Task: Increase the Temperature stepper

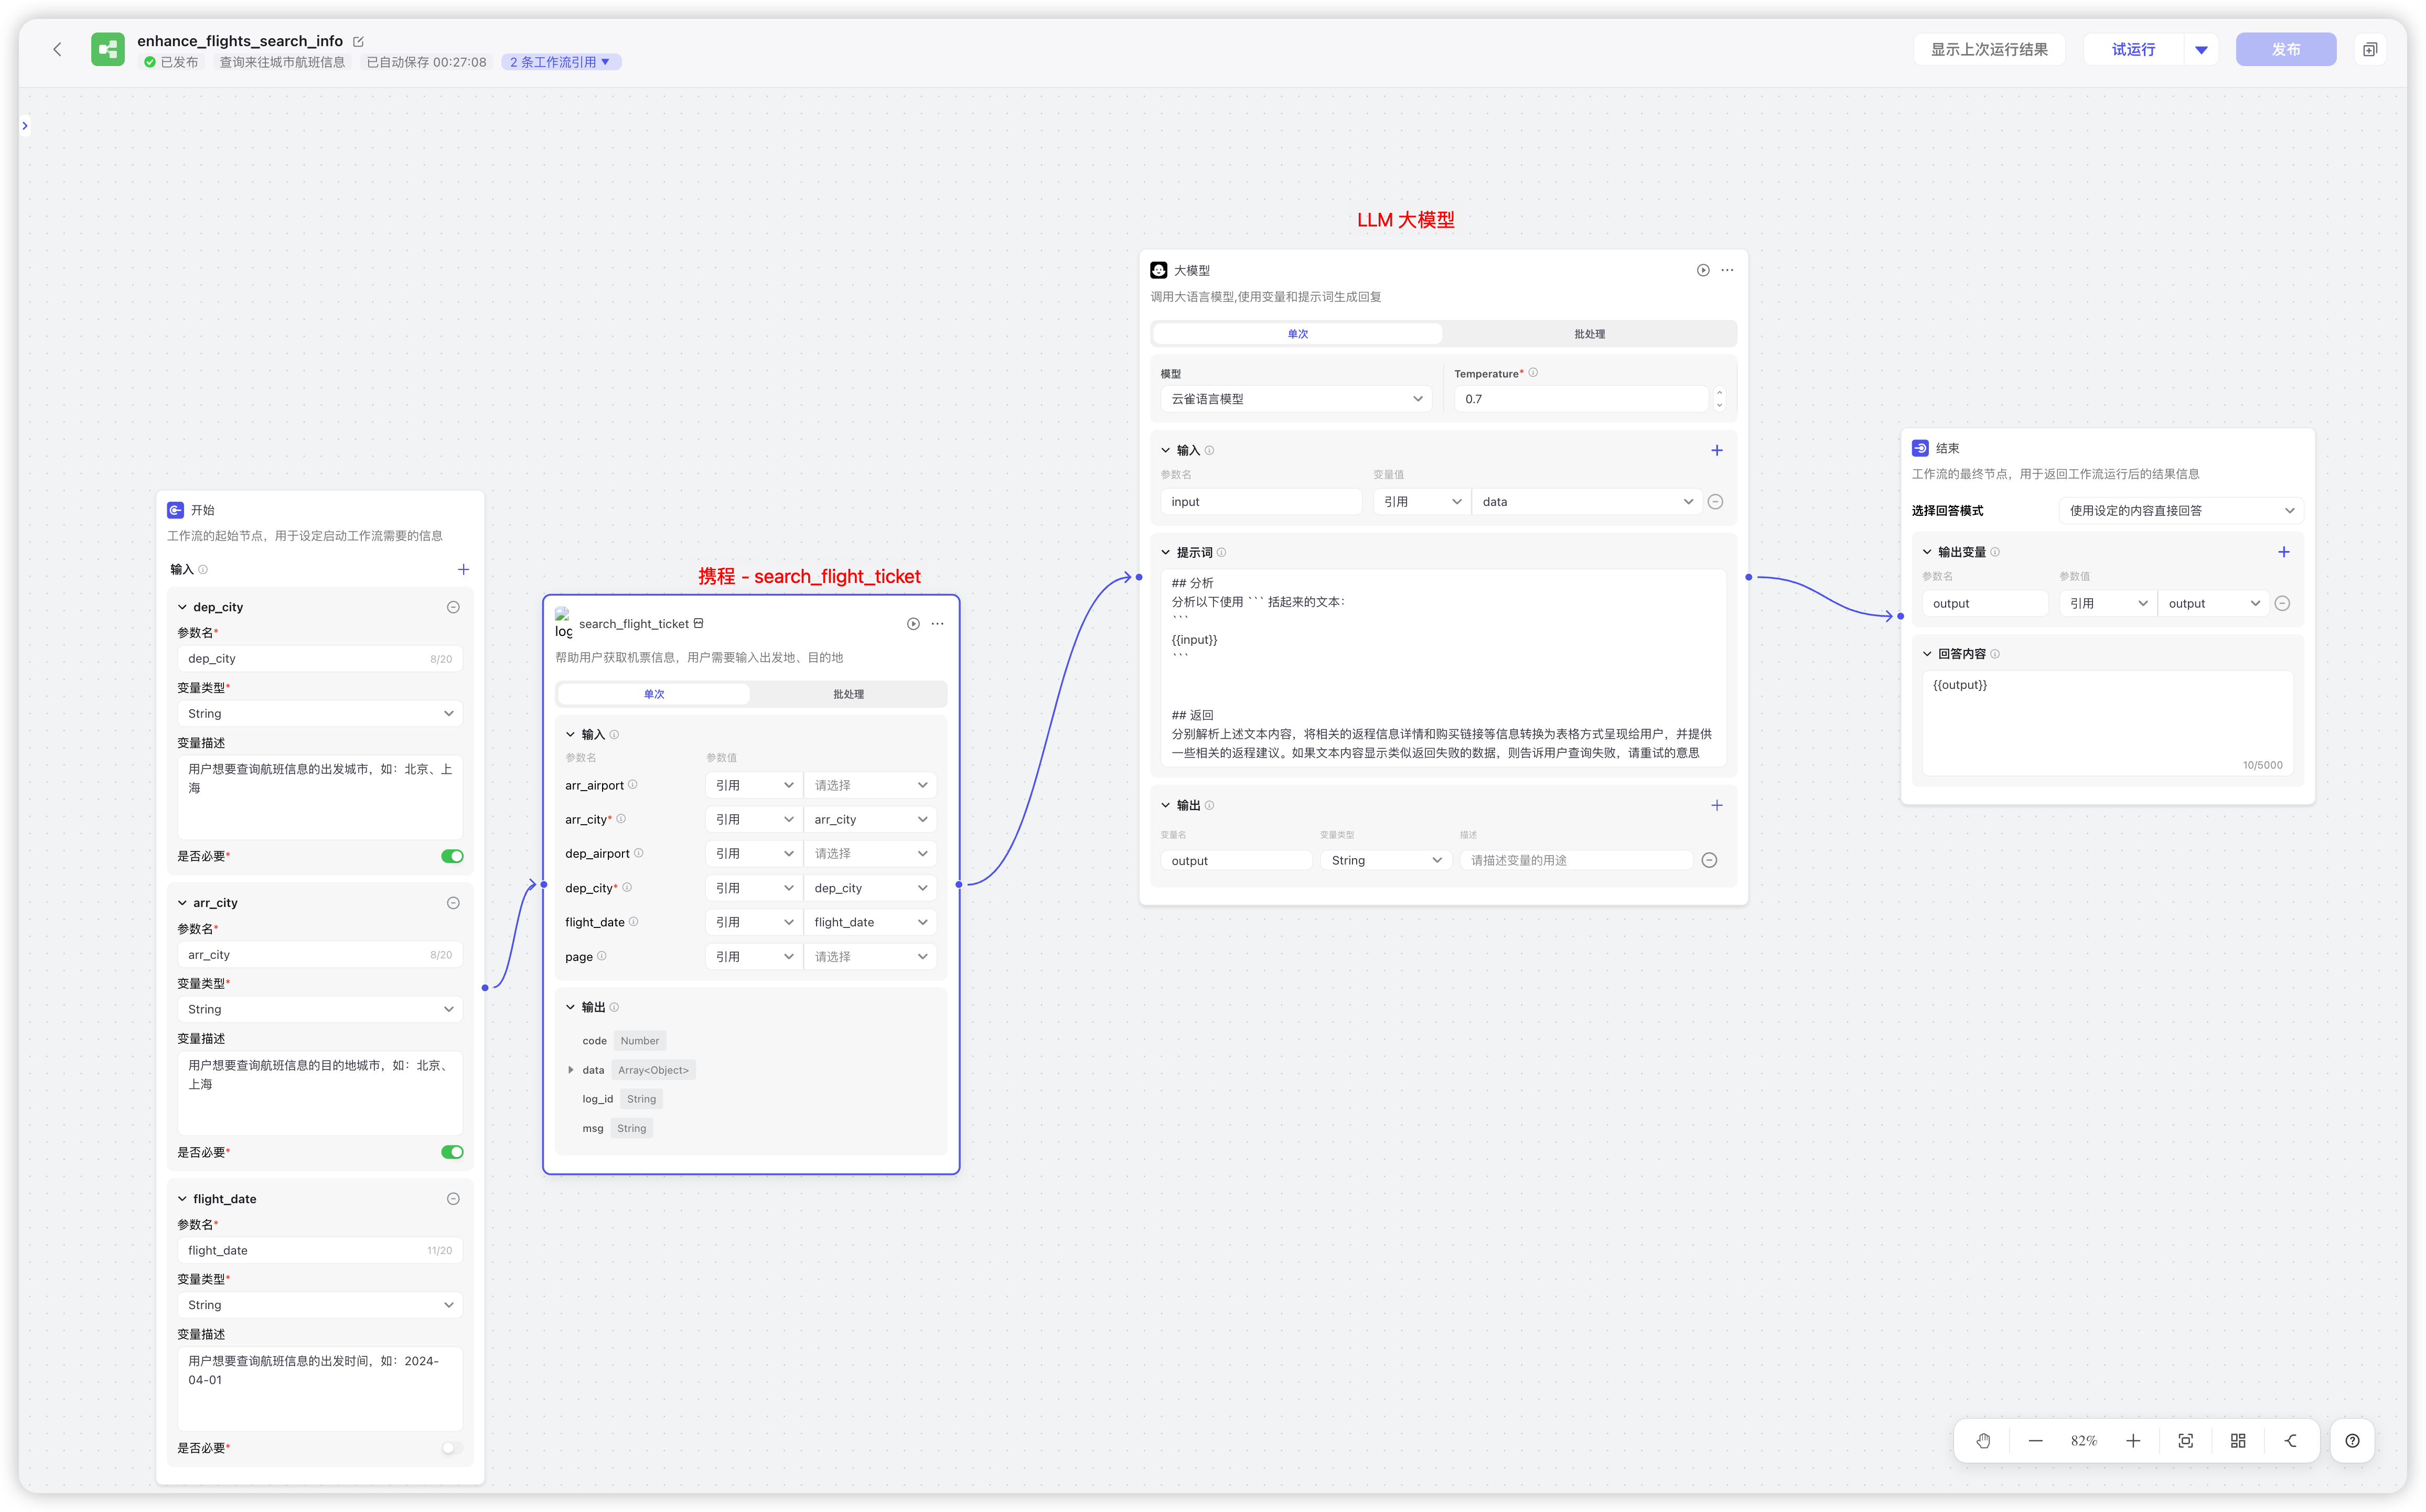Action: coord(1719,392)
